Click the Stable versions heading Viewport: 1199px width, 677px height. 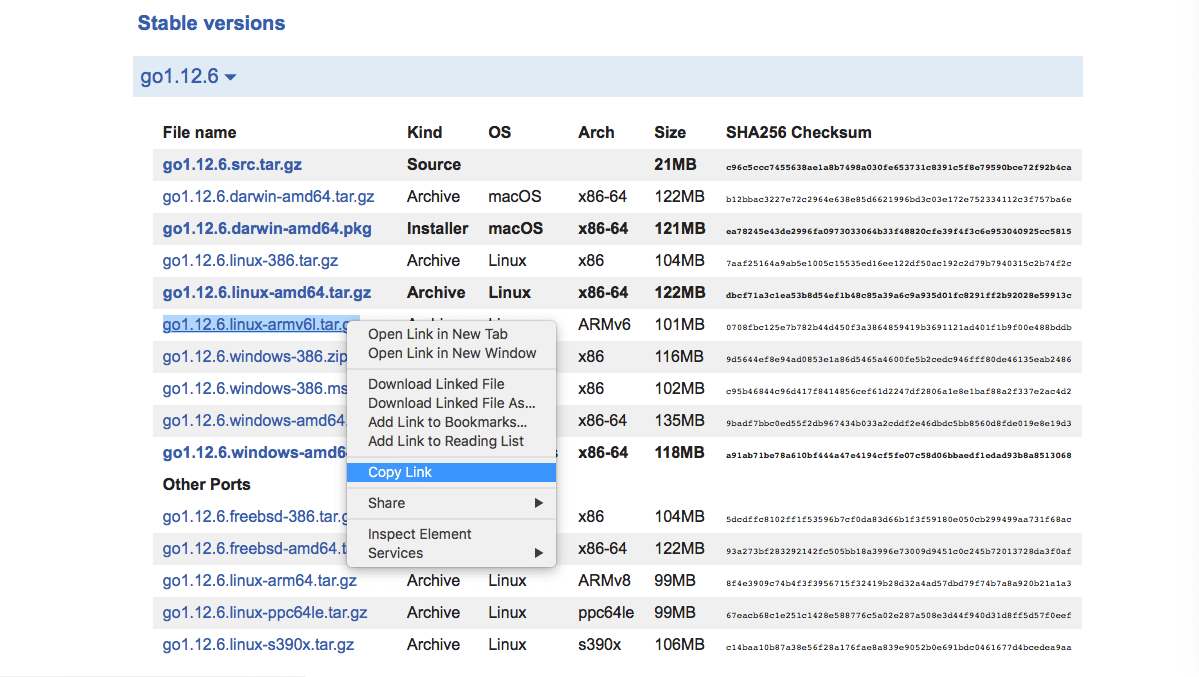211,23
